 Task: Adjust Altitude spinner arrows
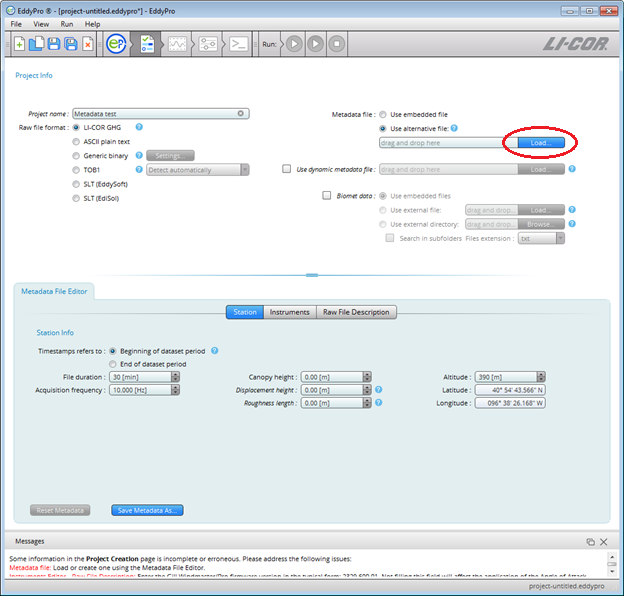[541, 377]
